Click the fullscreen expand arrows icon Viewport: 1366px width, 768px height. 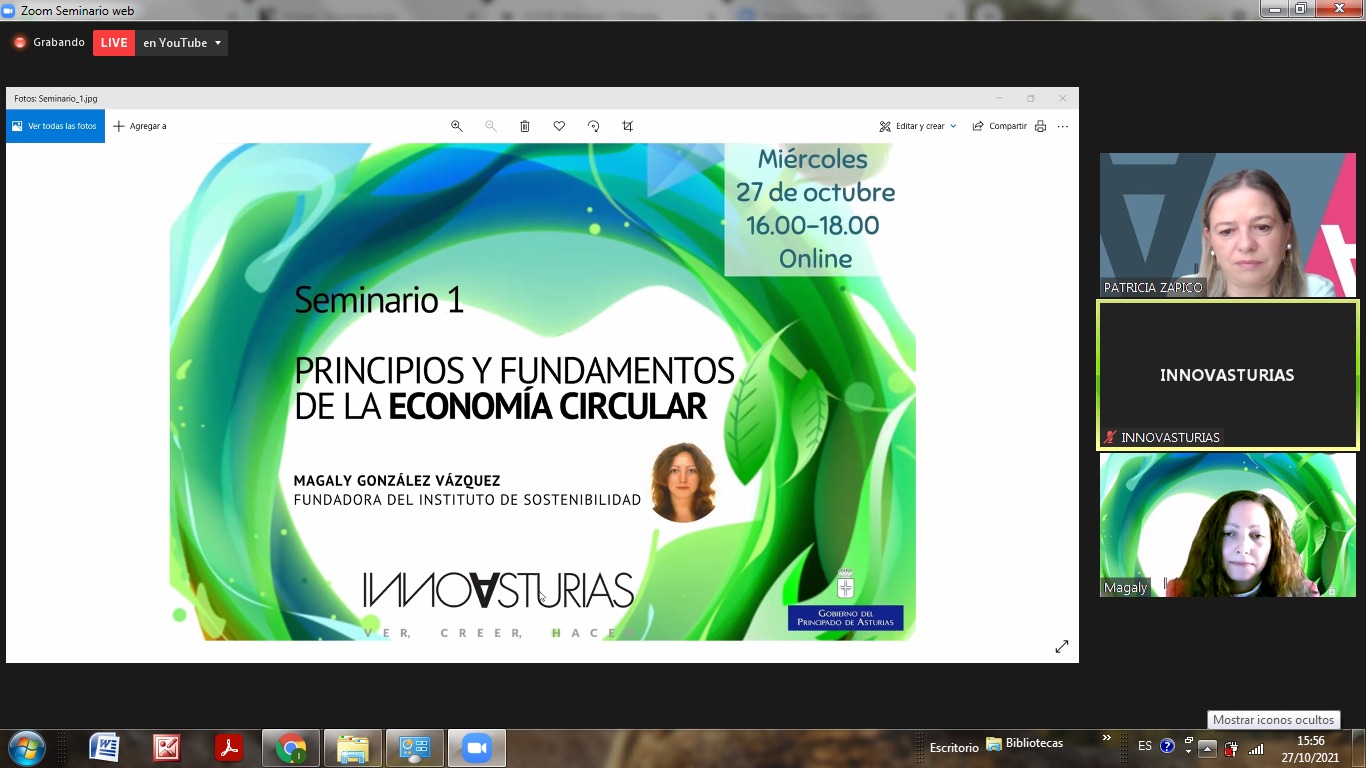(1062, 647)
